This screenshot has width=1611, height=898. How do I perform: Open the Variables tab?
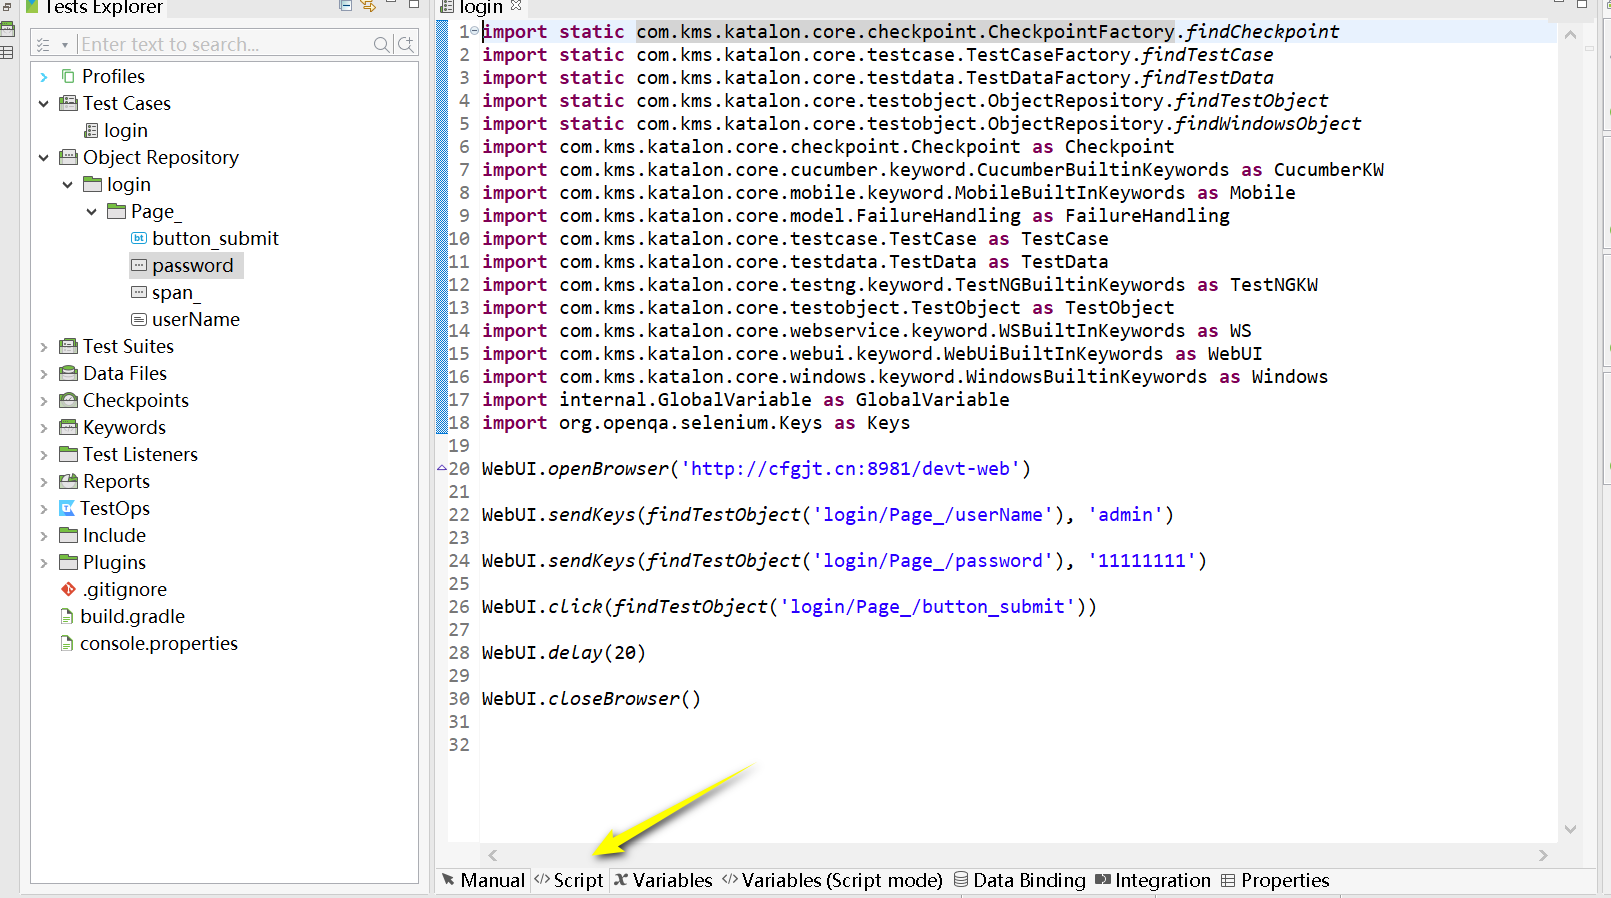pos(663,880)
